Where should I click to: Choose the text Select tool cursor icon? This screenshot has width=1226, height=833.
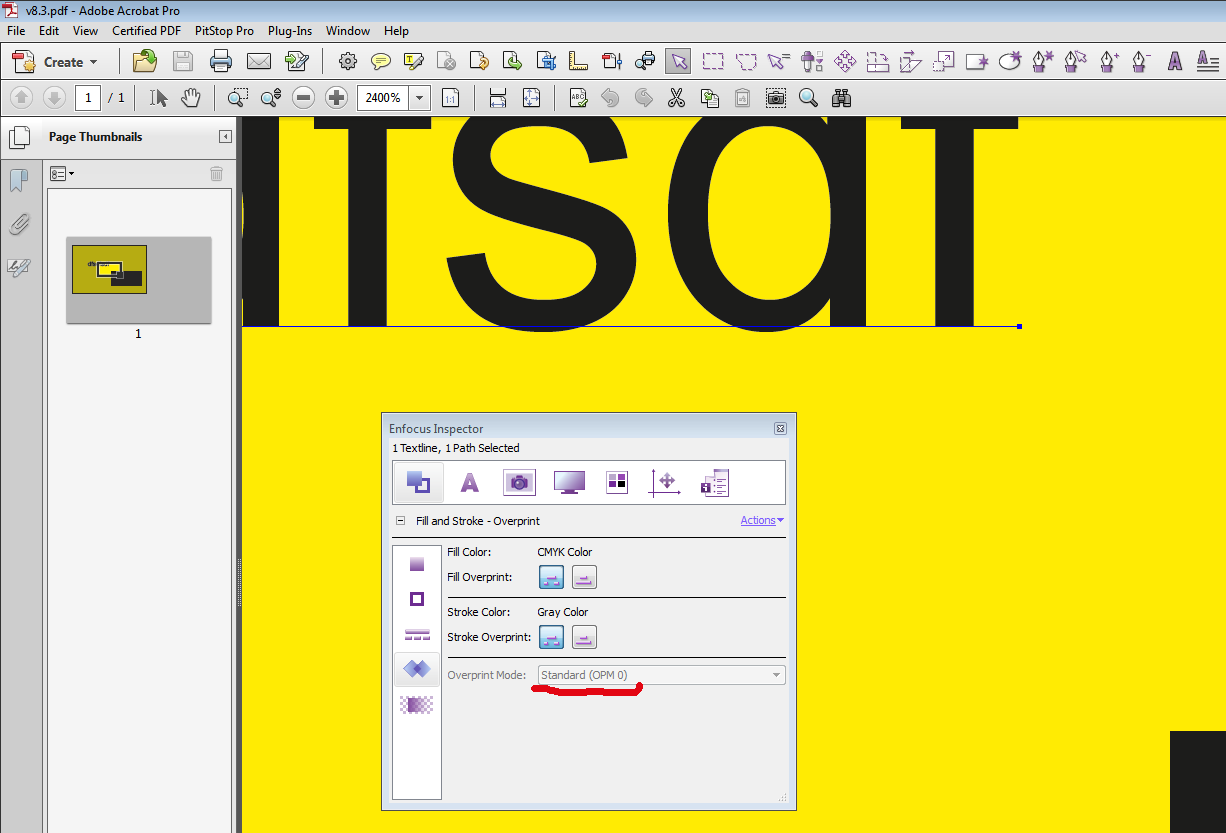[158, 98]
